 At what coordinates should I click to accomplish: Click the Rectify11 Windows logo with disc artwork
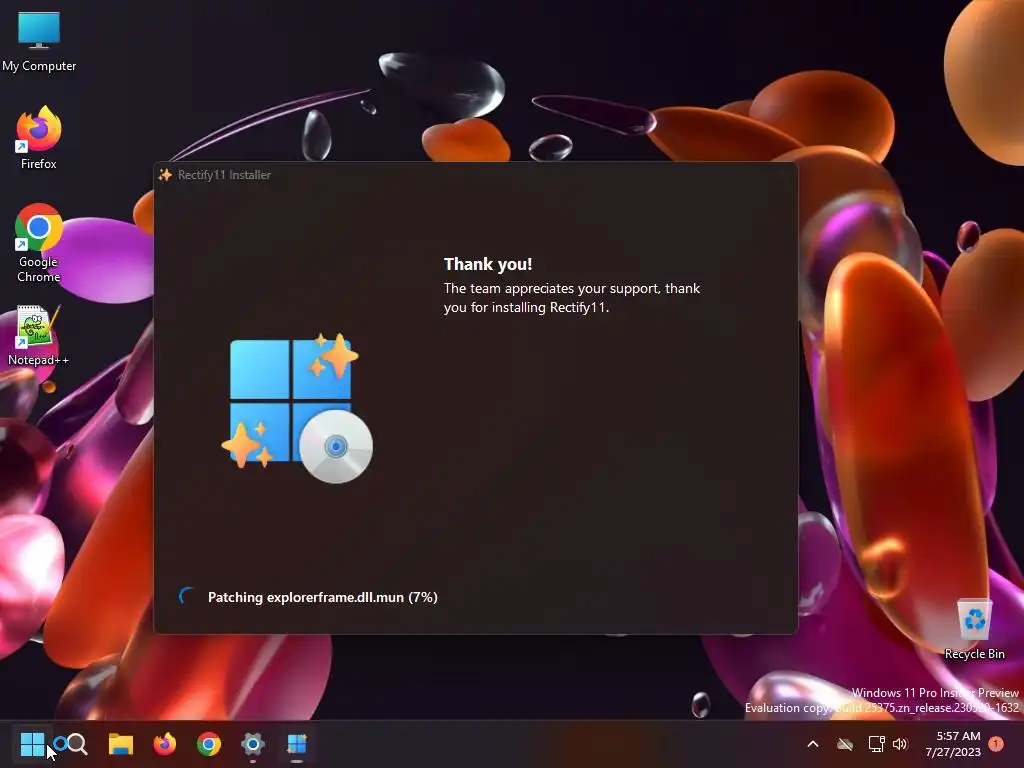pos(297,408)
